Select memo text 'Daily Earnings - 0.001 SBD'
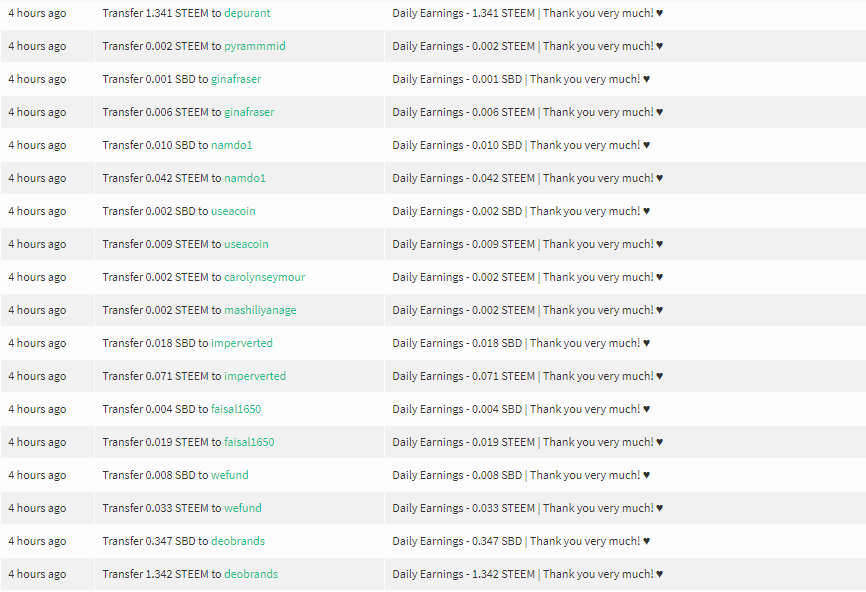Screen dimensions: 866x592 (457, 79)
